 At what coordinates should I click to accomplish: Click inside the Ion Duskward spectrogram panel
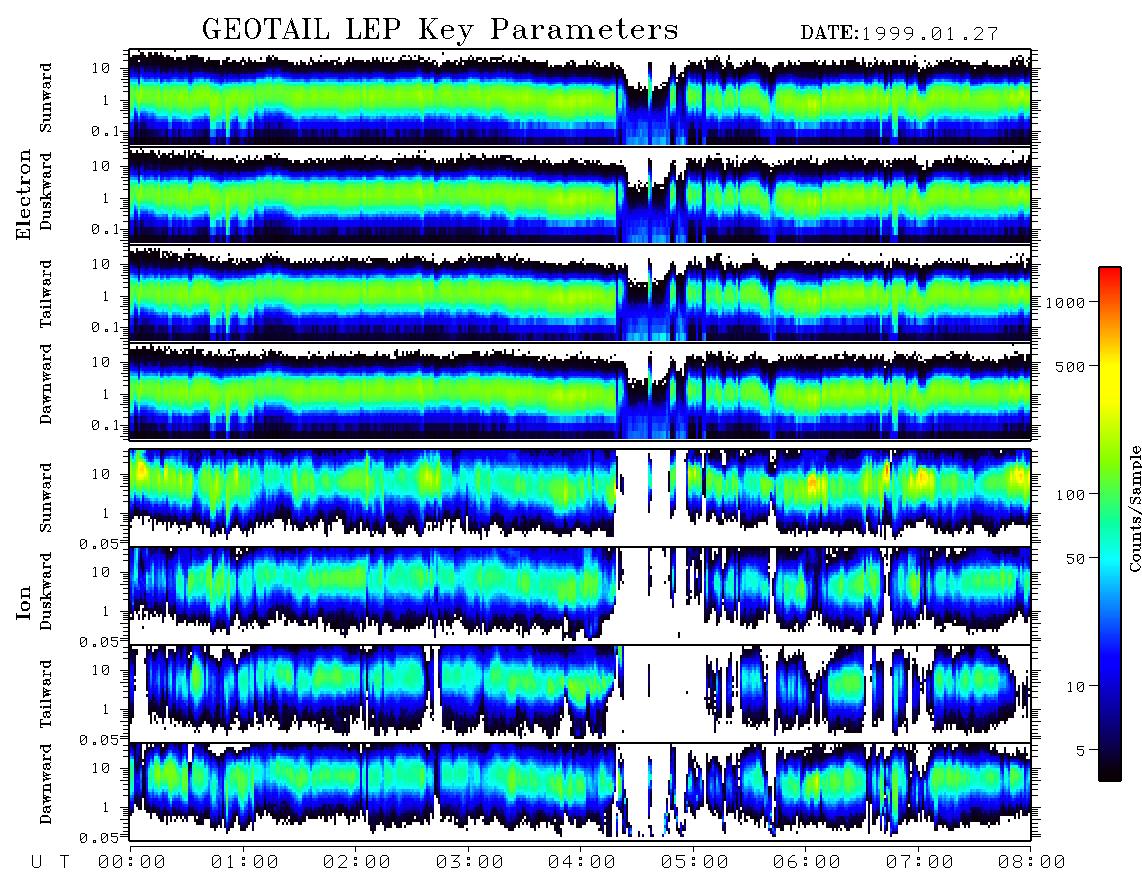580,595
